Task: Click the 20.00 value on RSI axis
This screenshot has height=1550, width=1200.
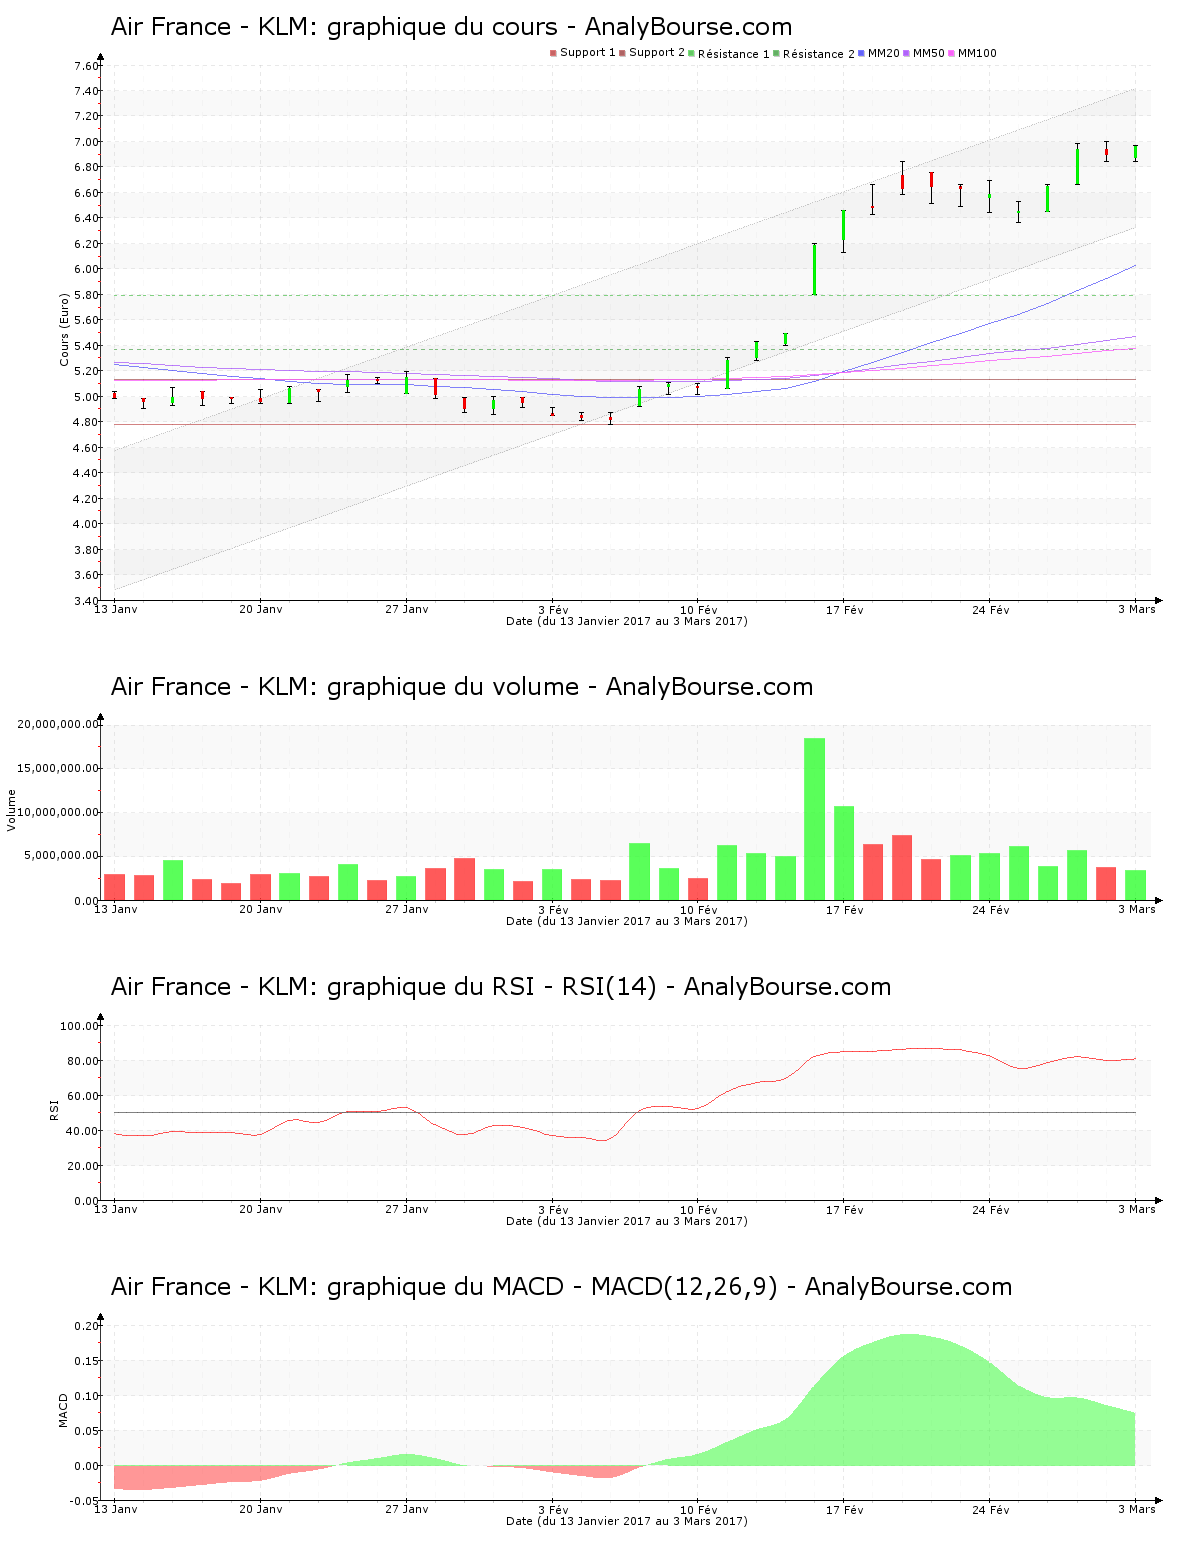Action: click(83, 1166)
